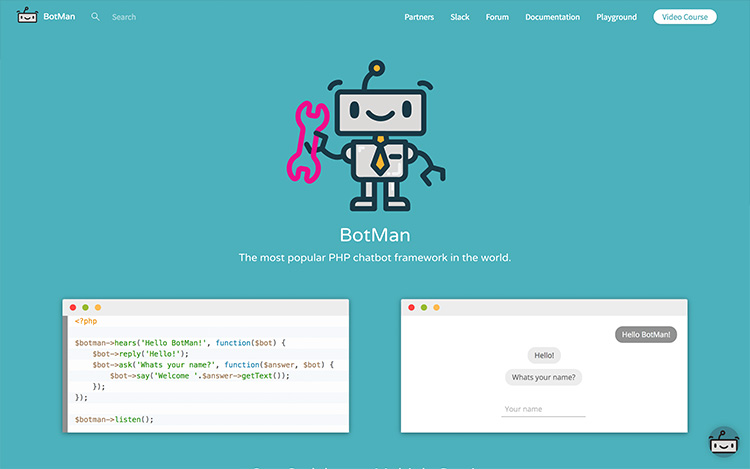Viewport: 750px width, 469px height.
Task: Click red dot on code window
Action: pyautogui.click(x=73, y=307)
